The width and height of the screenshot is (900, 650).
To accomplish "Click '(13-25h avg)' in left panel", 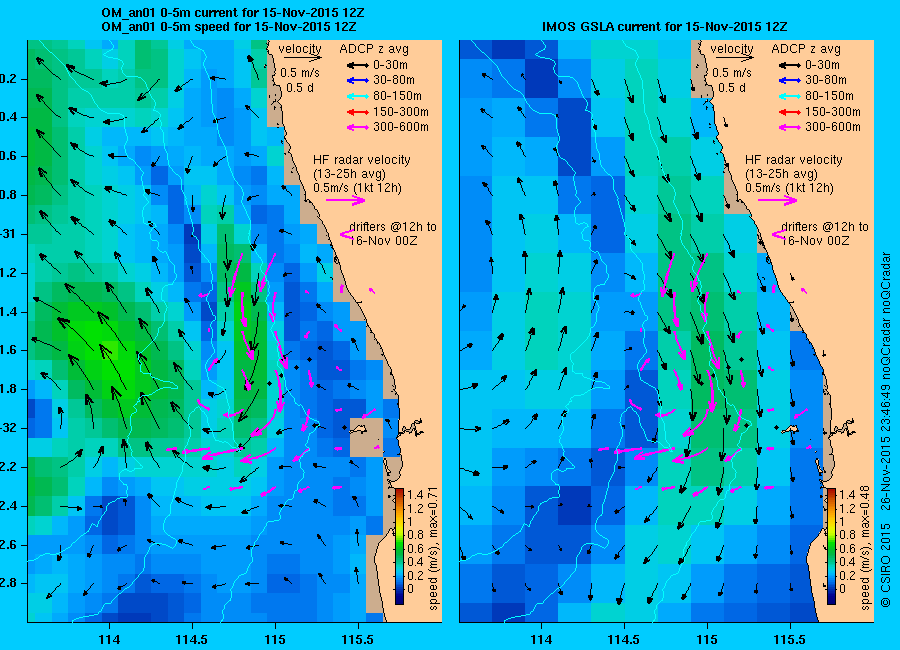I will click(349, 174).
